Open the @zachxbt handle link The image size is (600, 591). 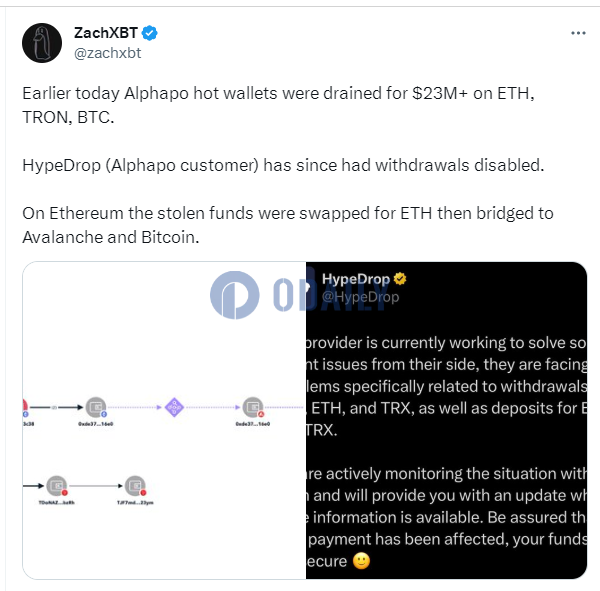pos(108,53)
